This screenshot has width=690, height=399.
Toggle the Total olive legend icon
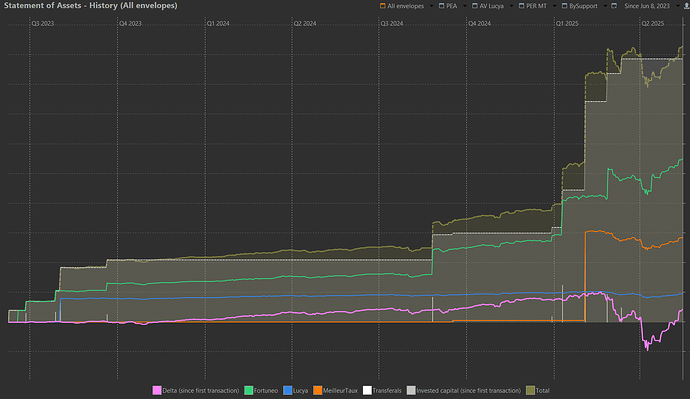530,391
